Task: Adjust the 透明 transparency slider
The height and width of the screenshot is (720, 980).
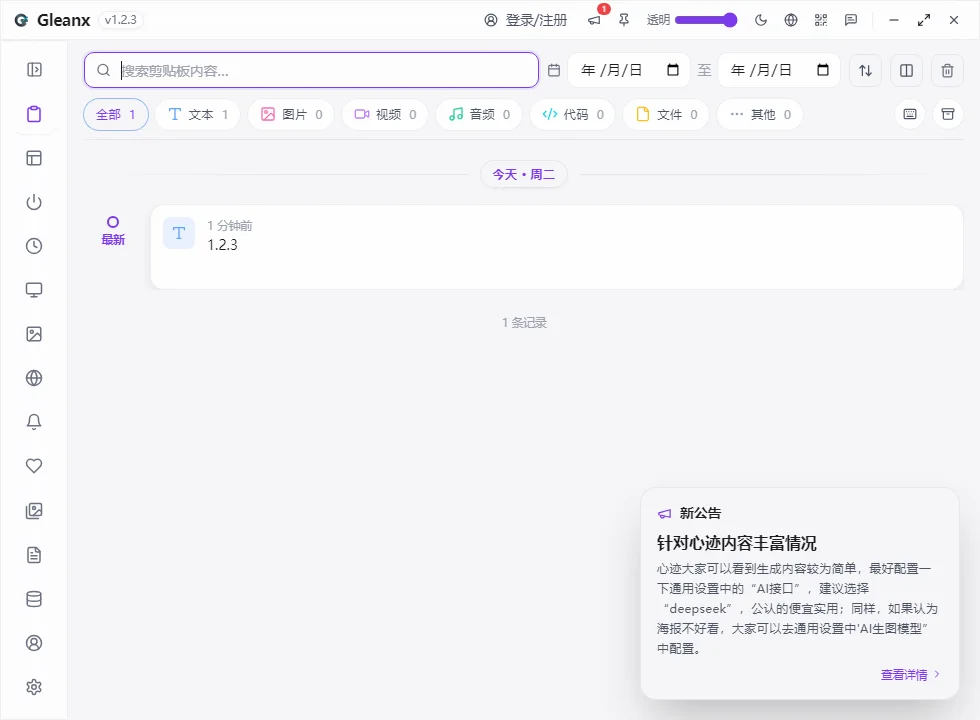Action: click(x=706, y=20)
